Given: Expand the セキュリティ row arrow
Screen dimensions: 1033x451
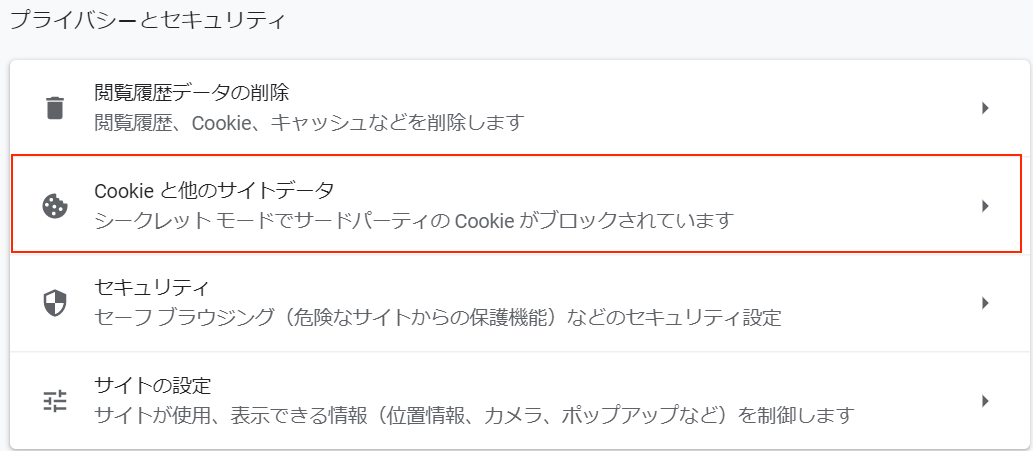Looking at the screenshot, I should tap(986, 304).
